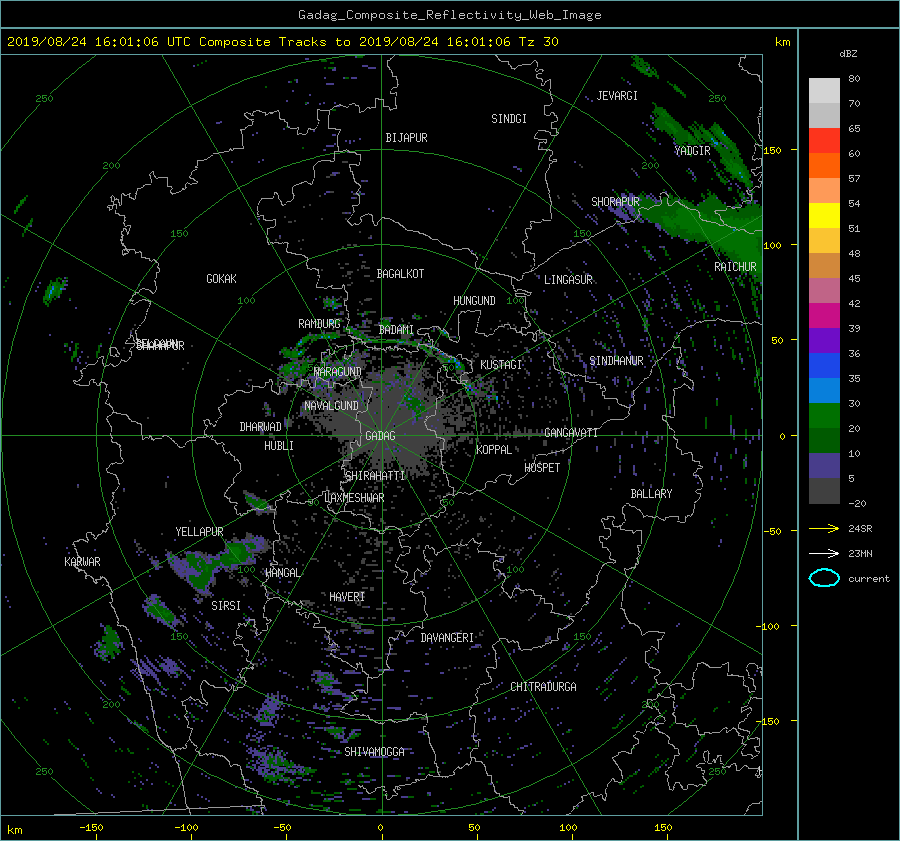Click the SHIVAMOGGA city label
The height and width of the screenshot is (841, 900).
coord(374,752)
